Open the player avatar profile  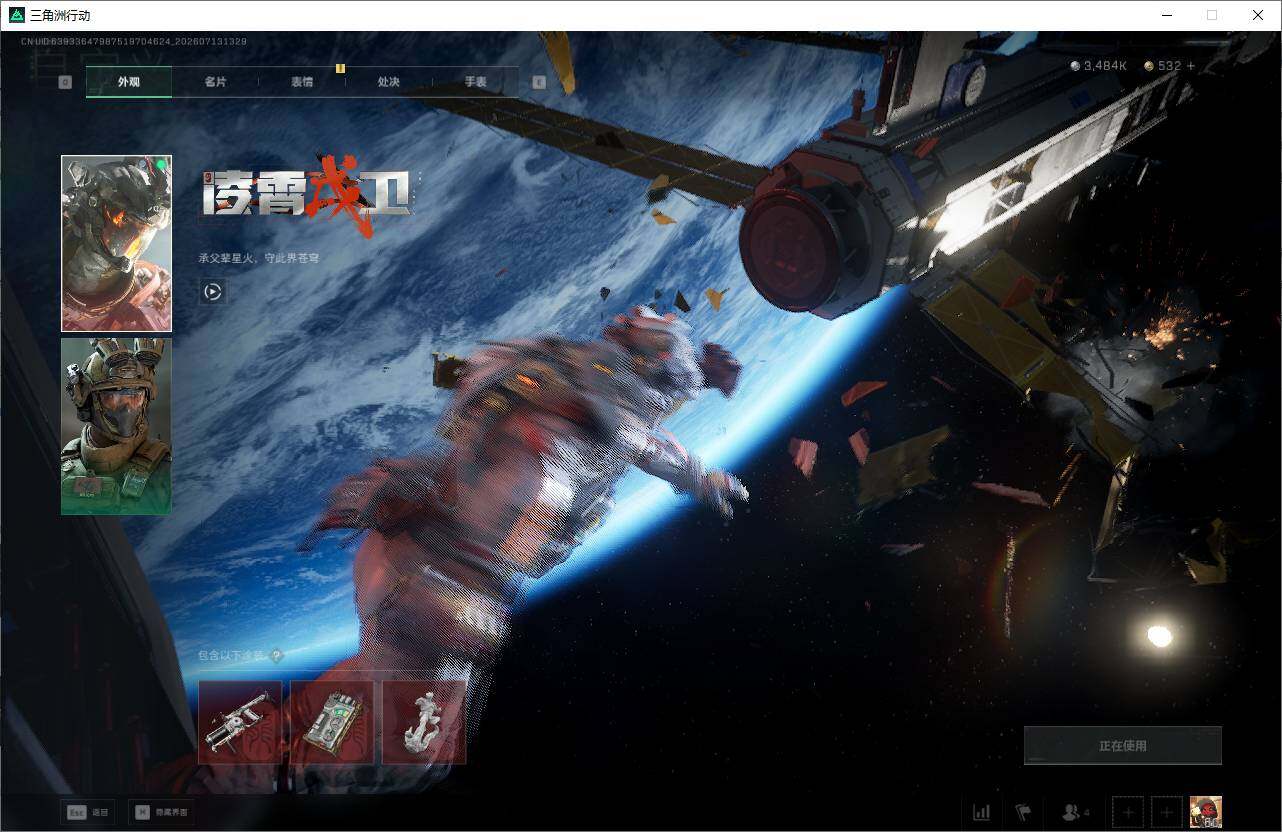(1206, 812)
